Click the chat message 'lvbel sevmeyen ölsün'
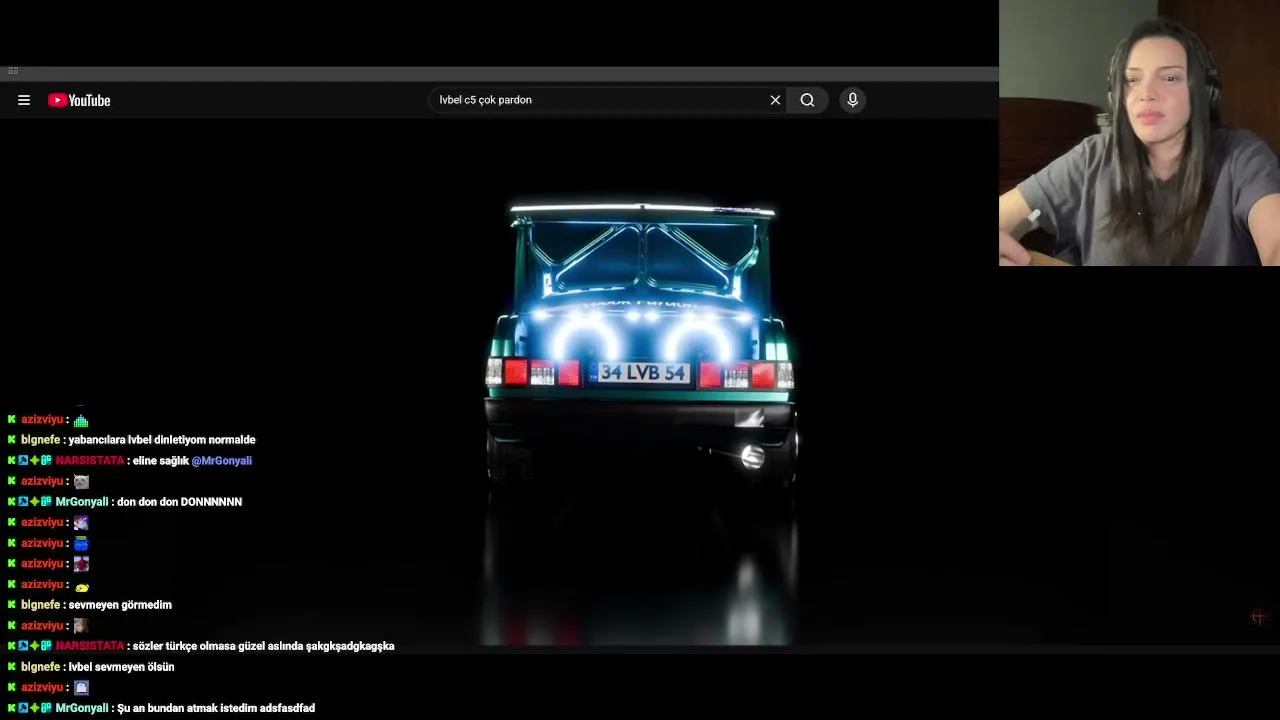The width and height of the screenshot is (1280, 720). click(x=121, y=667)
